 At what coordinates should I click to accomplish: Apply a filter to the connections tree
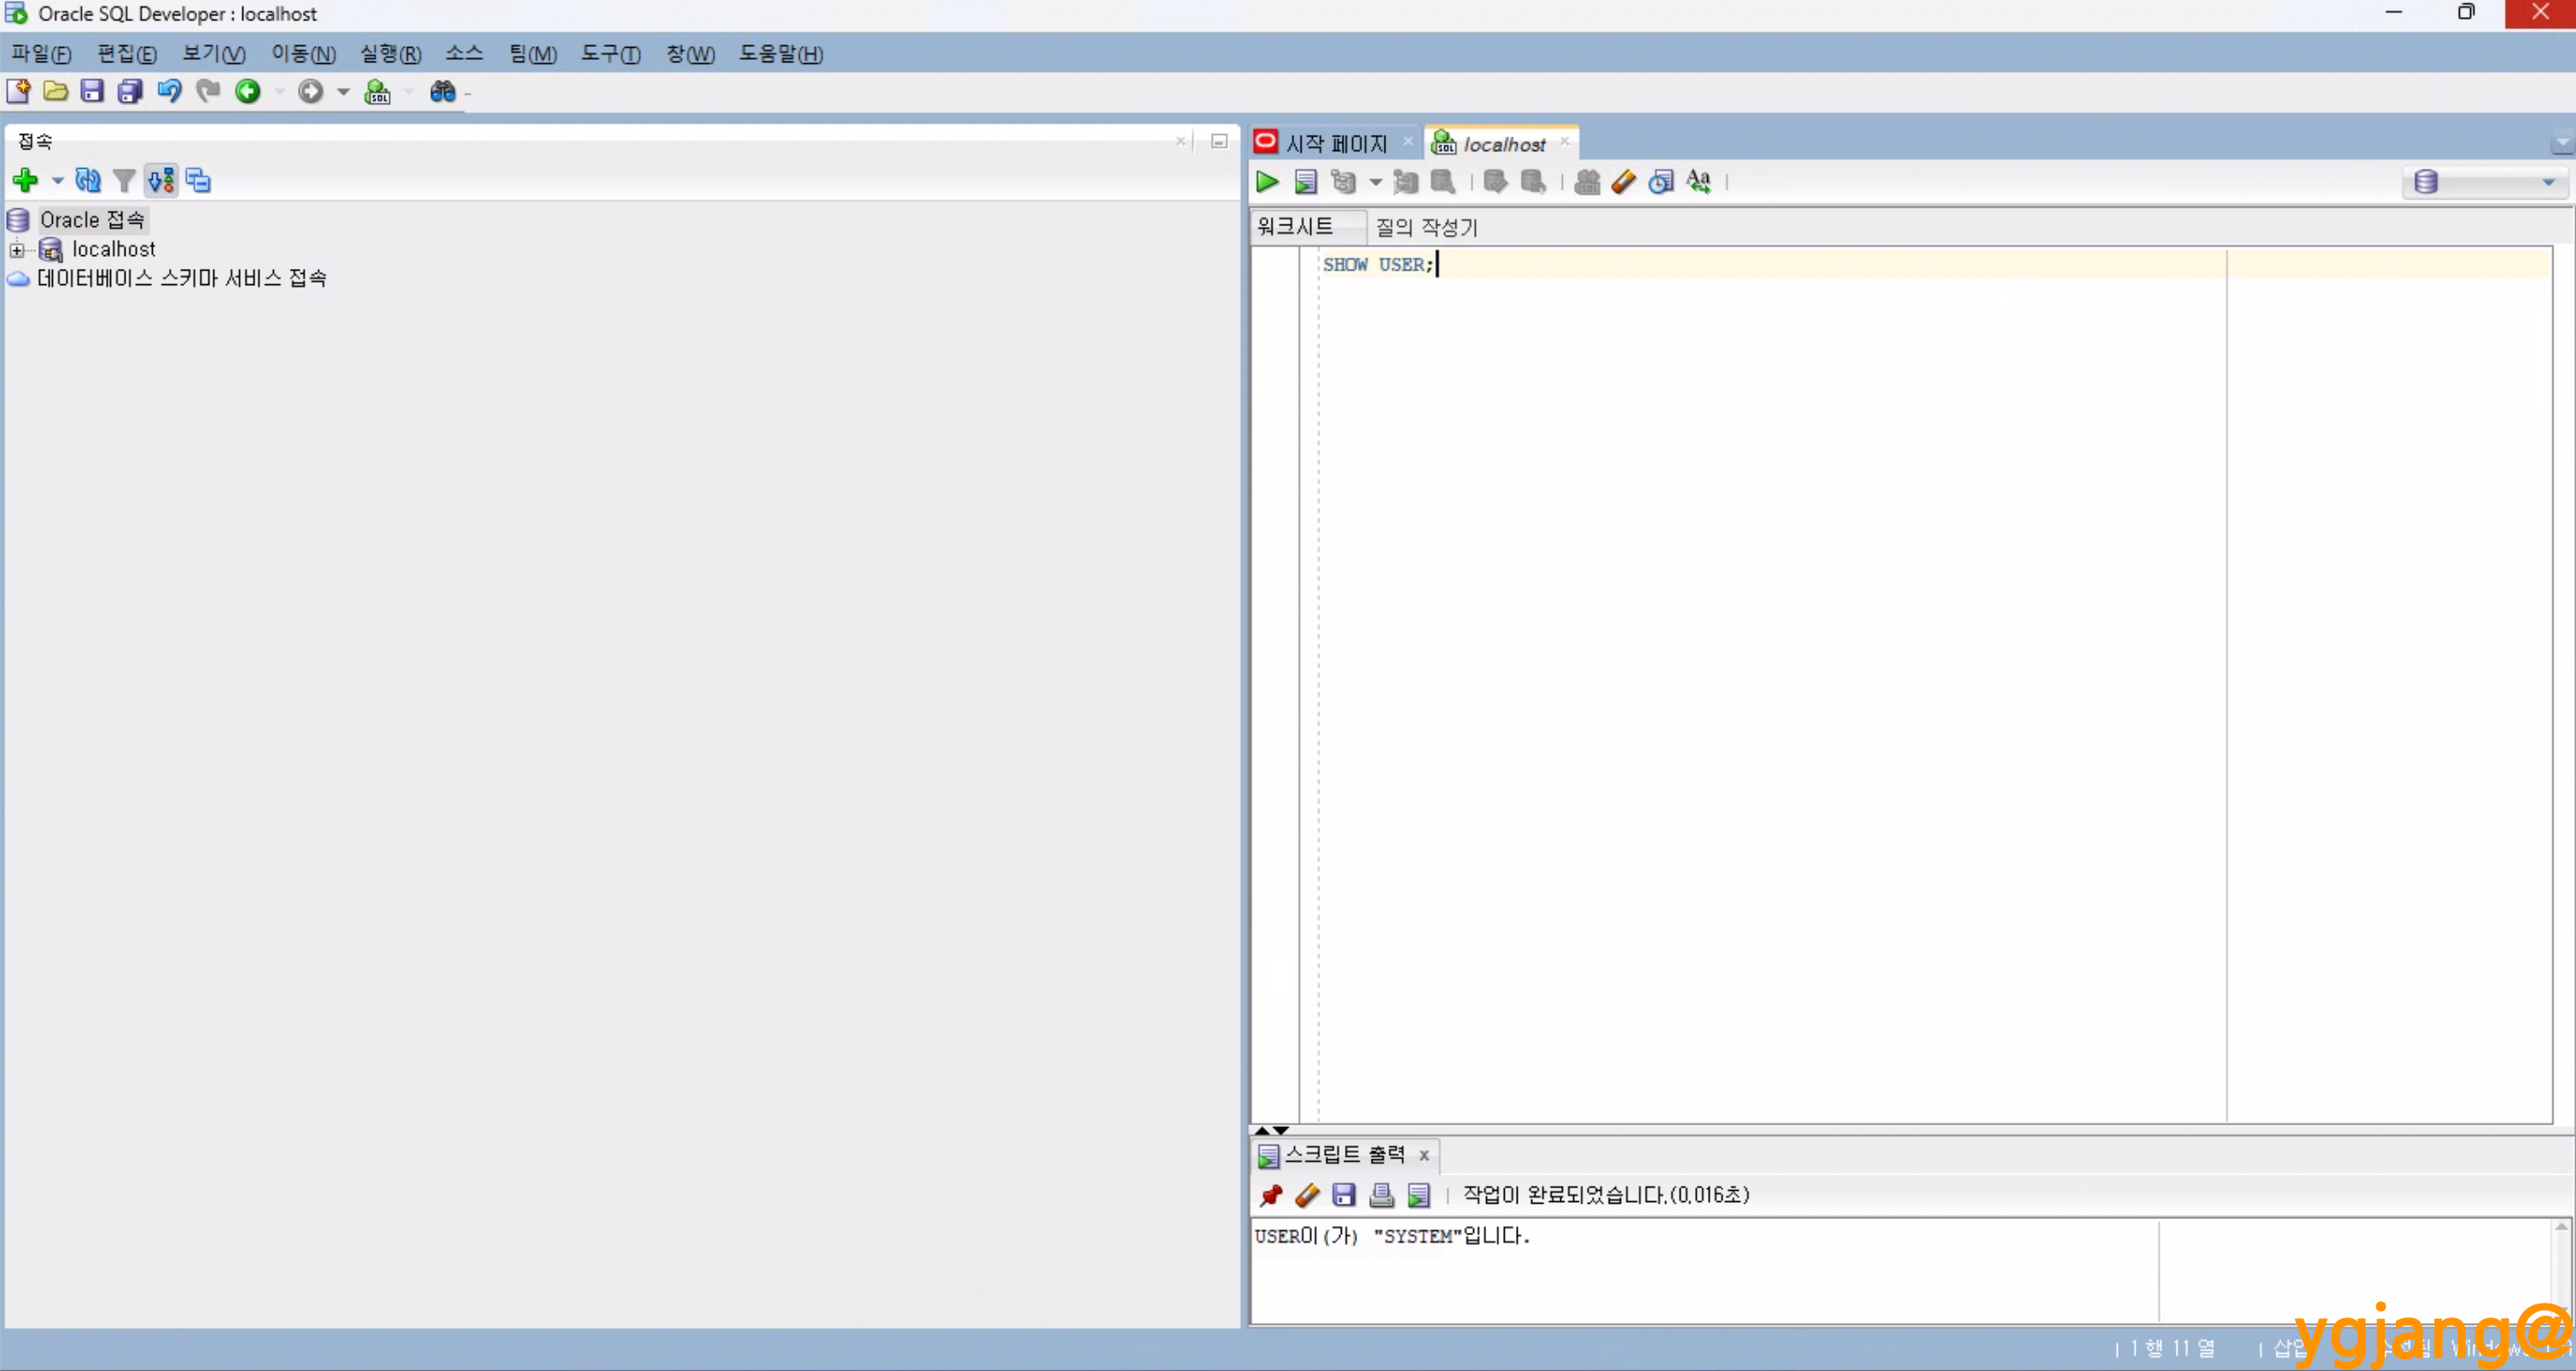tap(124, 180)
